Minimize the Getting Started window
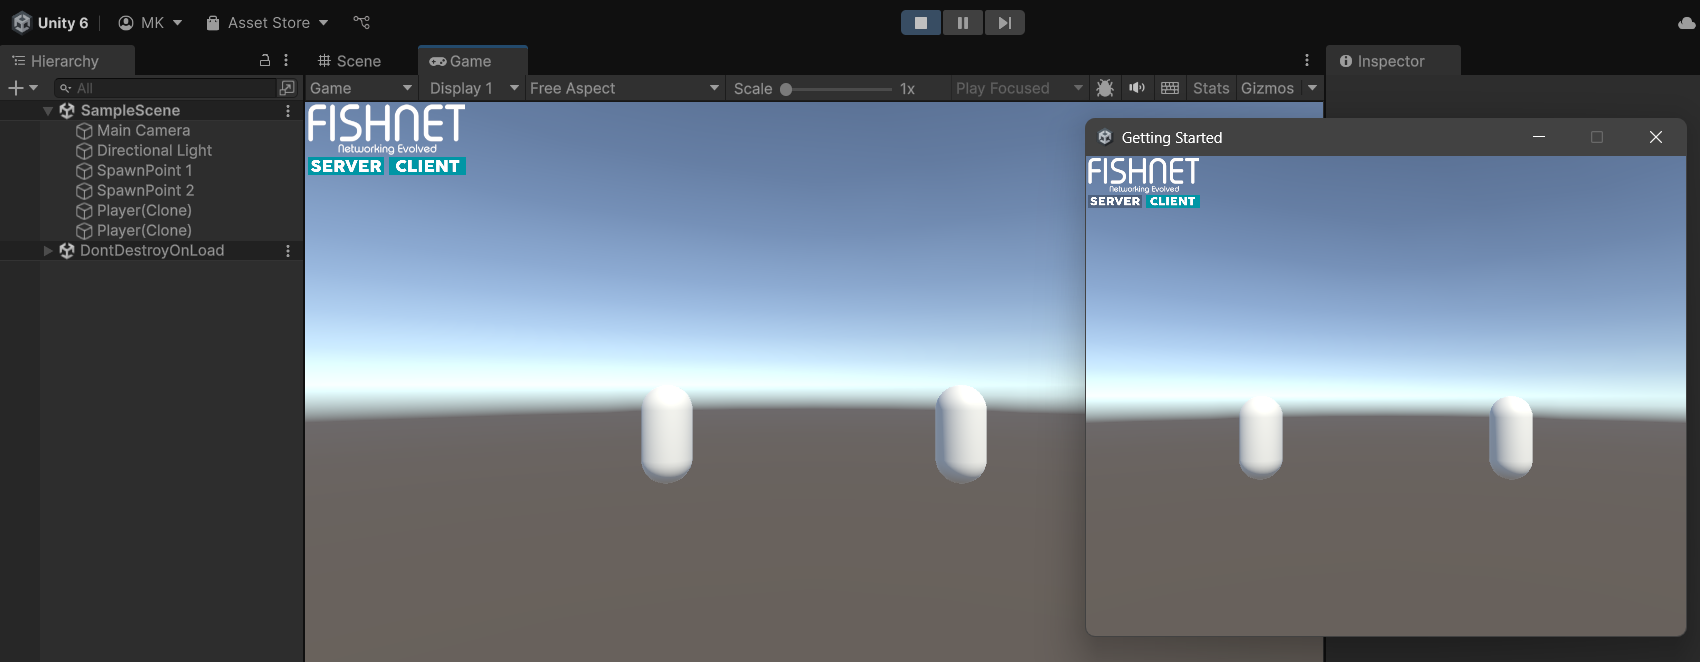The height and width of the screenshot is (662, 1700). click(1539, 137)
